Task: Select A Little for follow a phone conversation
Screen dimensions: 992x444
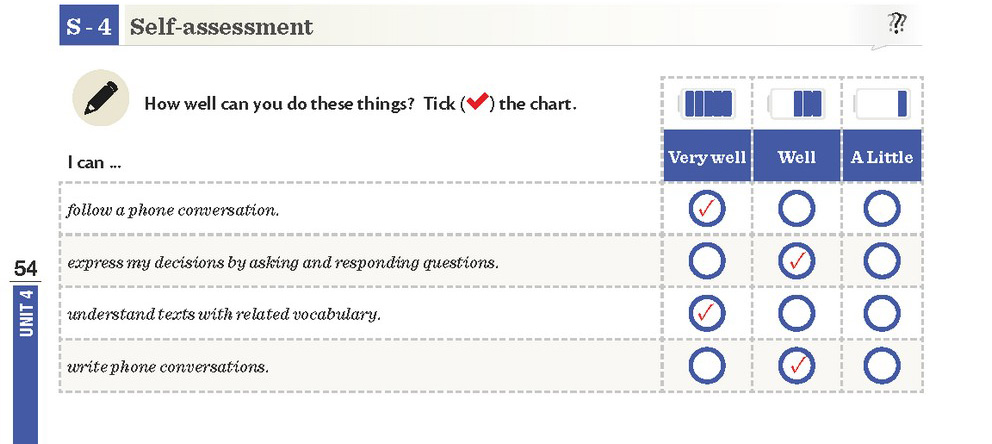Action: click(x=882, y=208)
